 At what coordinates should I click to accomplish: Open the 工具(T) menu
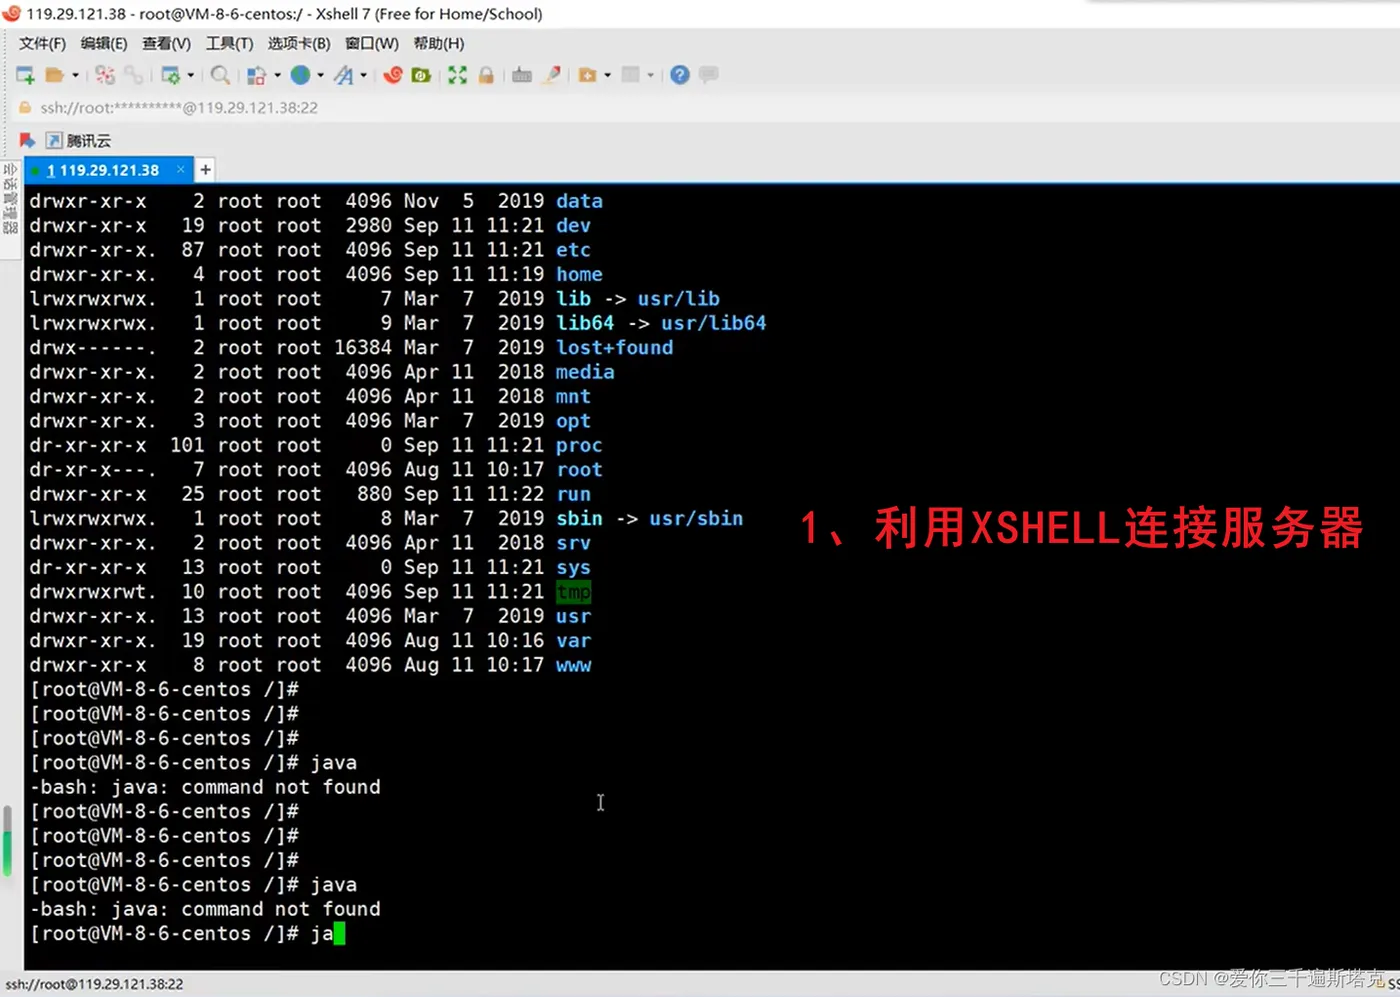(229, 44)
